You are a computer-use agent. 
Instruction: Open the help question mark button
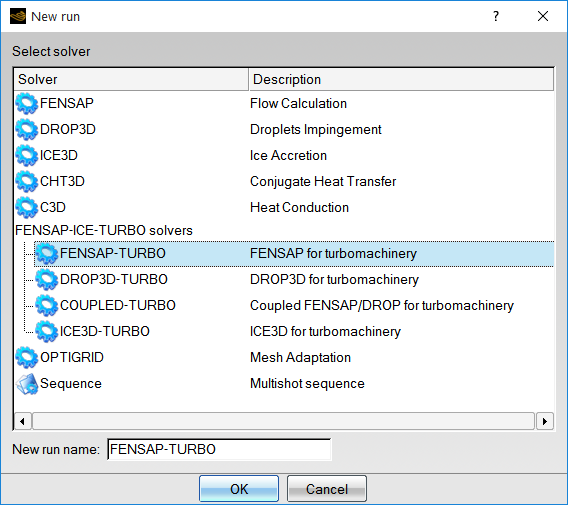point(496,16)
